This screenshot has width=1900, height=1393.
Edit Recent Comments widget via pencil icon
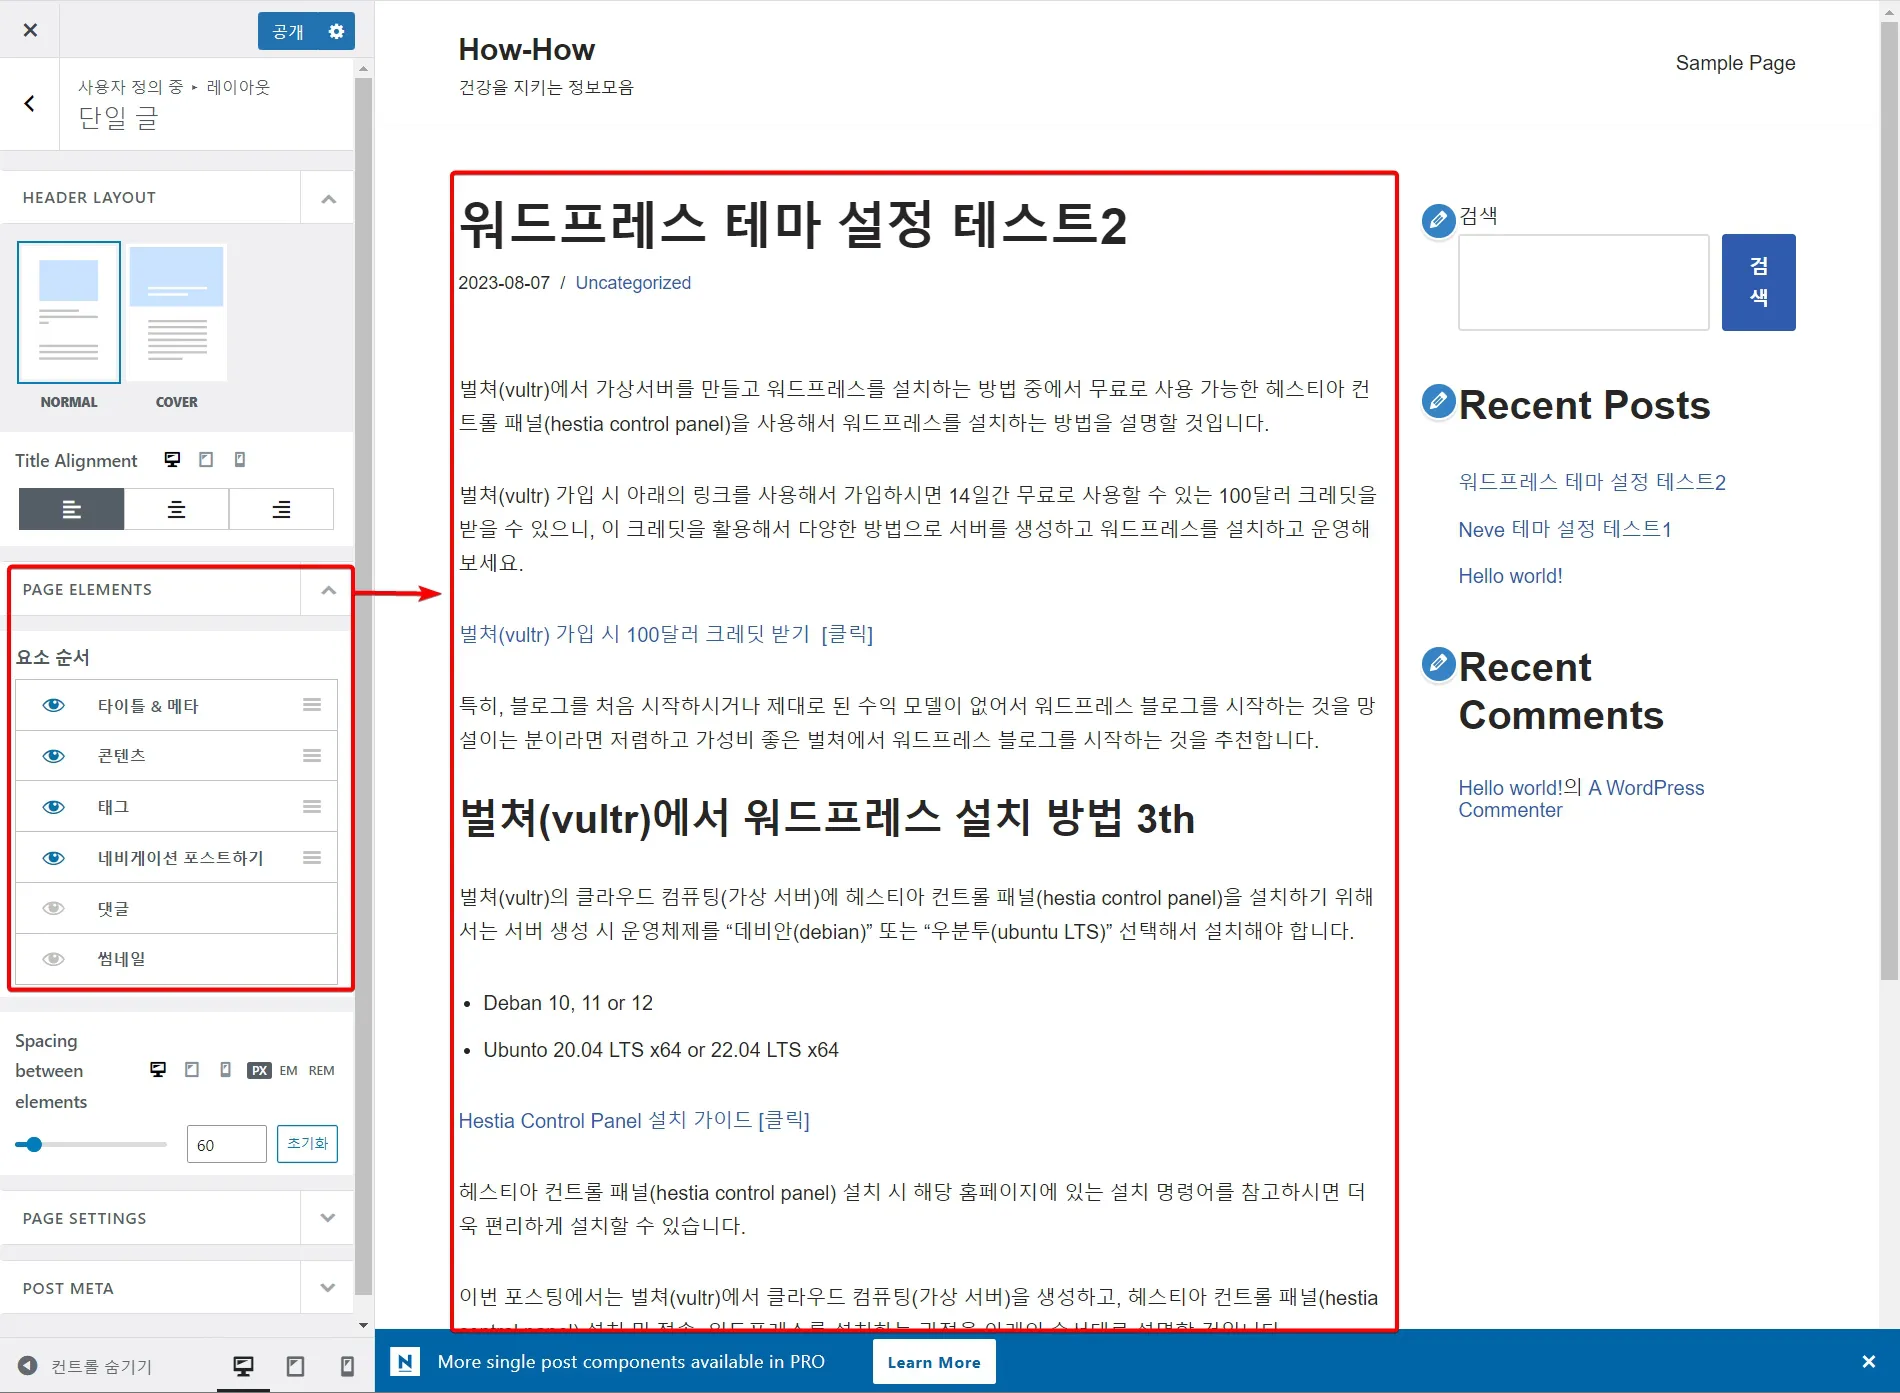(1438, 663)
